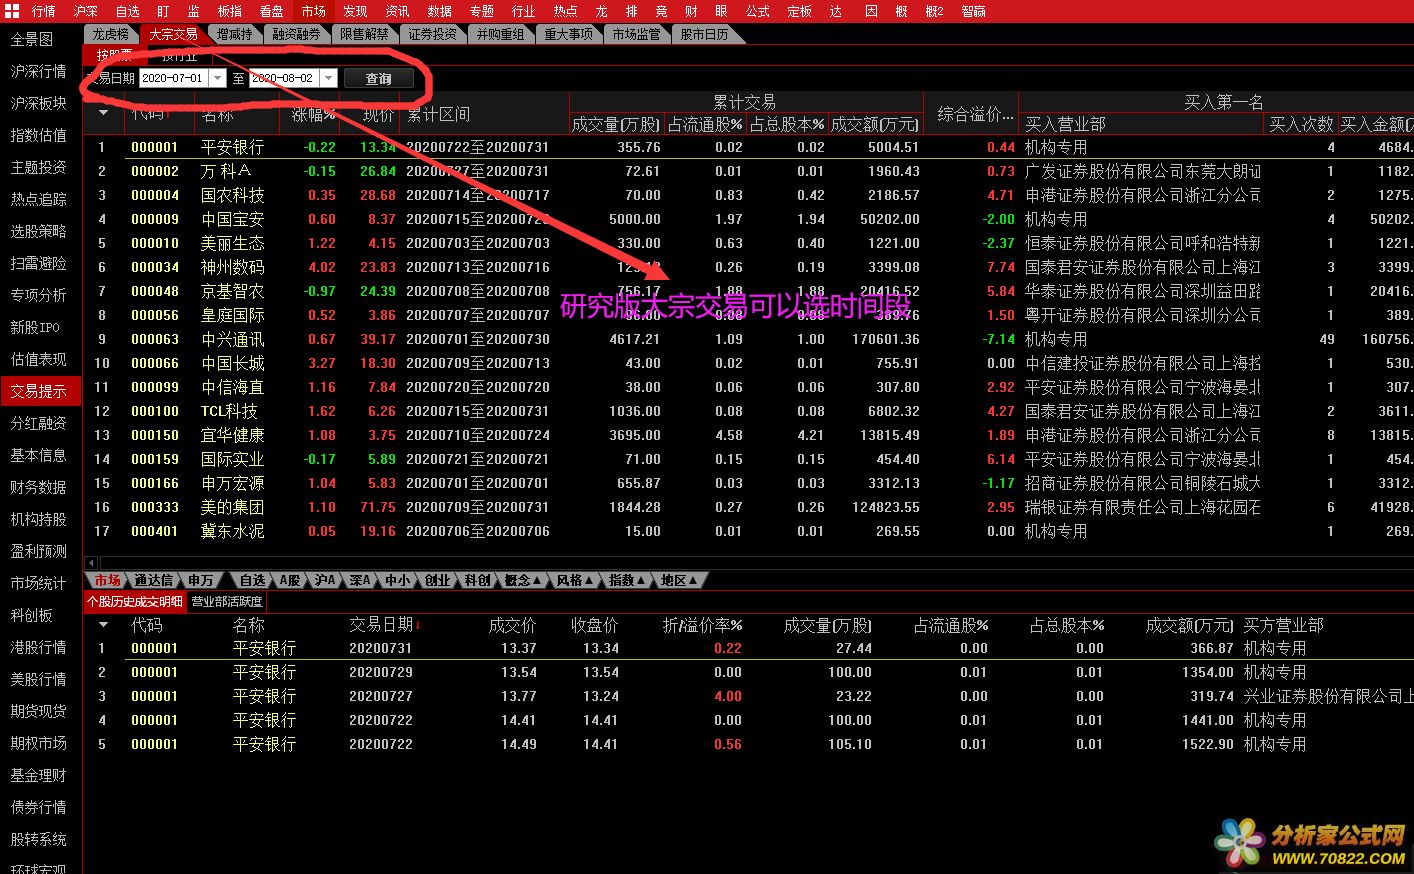Switch to the 市场监管 tab
The width and height of the screenshot is (1414, 874).
(x=636, y=34)
